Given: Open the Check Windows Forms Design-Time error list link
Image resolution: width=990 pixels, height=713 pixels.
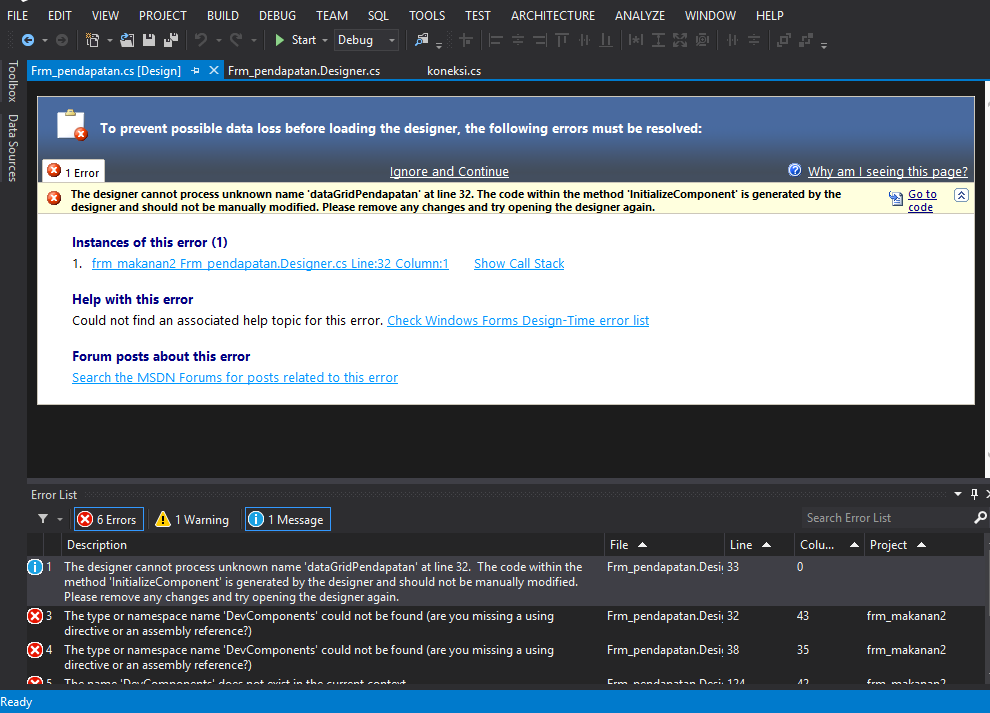Looking at the screenshot, I should pos(517,320).
